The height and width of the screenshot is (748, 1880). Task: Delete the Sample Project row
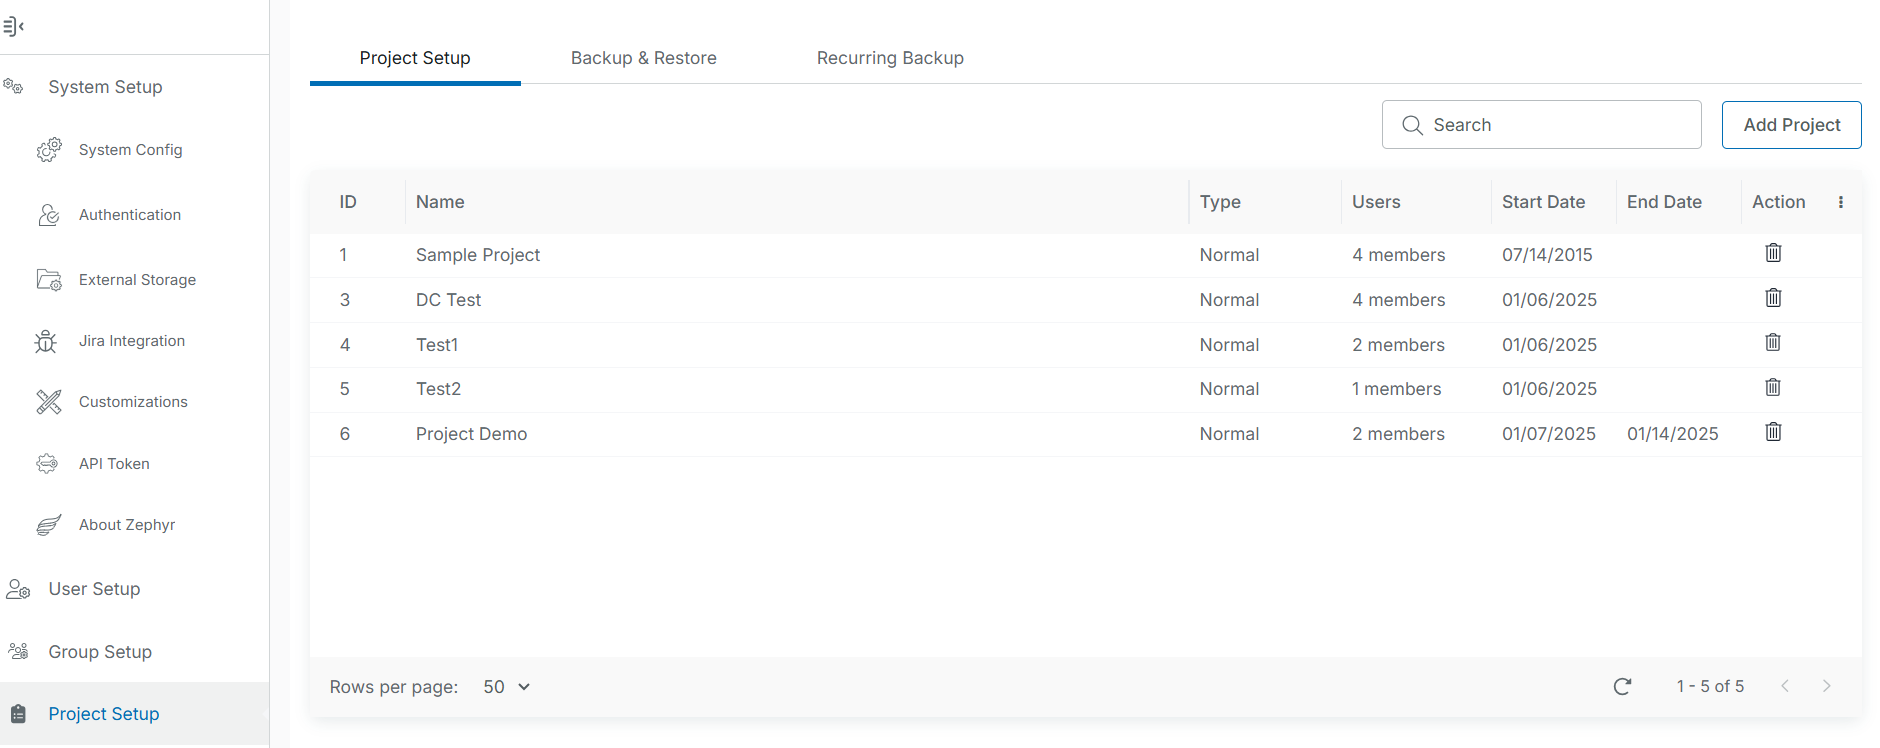click(x=1773, y=253)
